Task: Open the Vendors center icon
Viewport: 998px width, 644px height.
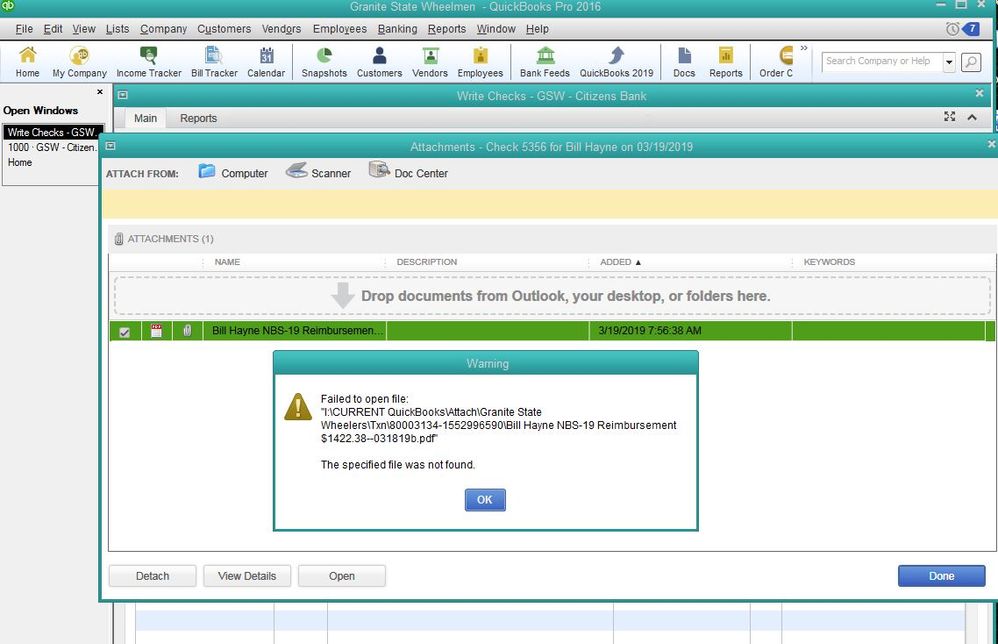Action: (x=430, y=62)
